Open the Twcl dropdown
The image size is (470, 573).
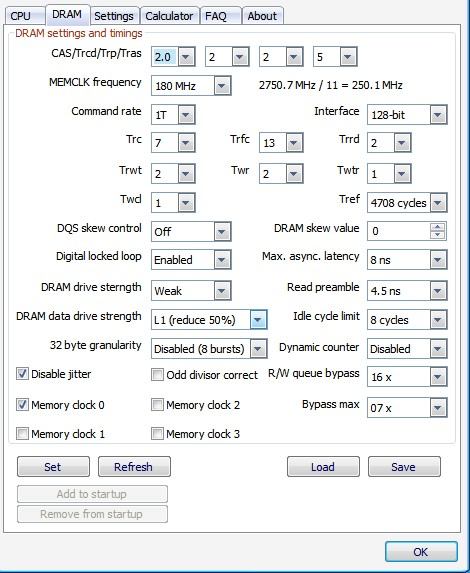[x=173, y=203]
